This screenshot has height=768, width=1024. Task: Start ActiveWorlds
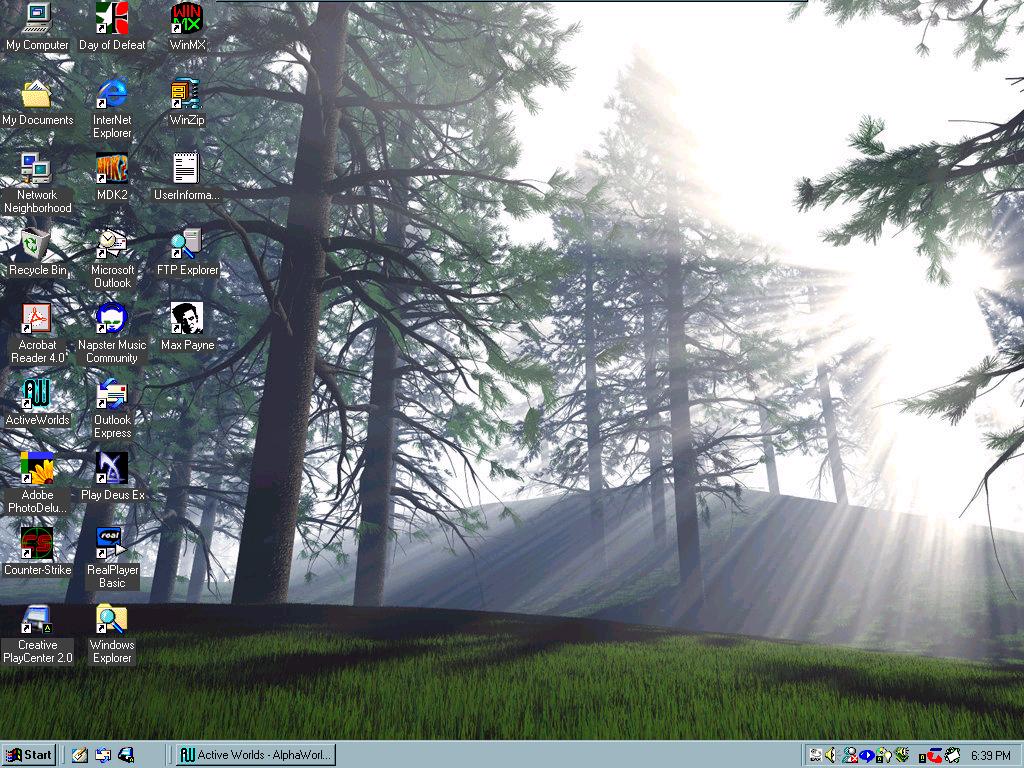click(37, 395)
